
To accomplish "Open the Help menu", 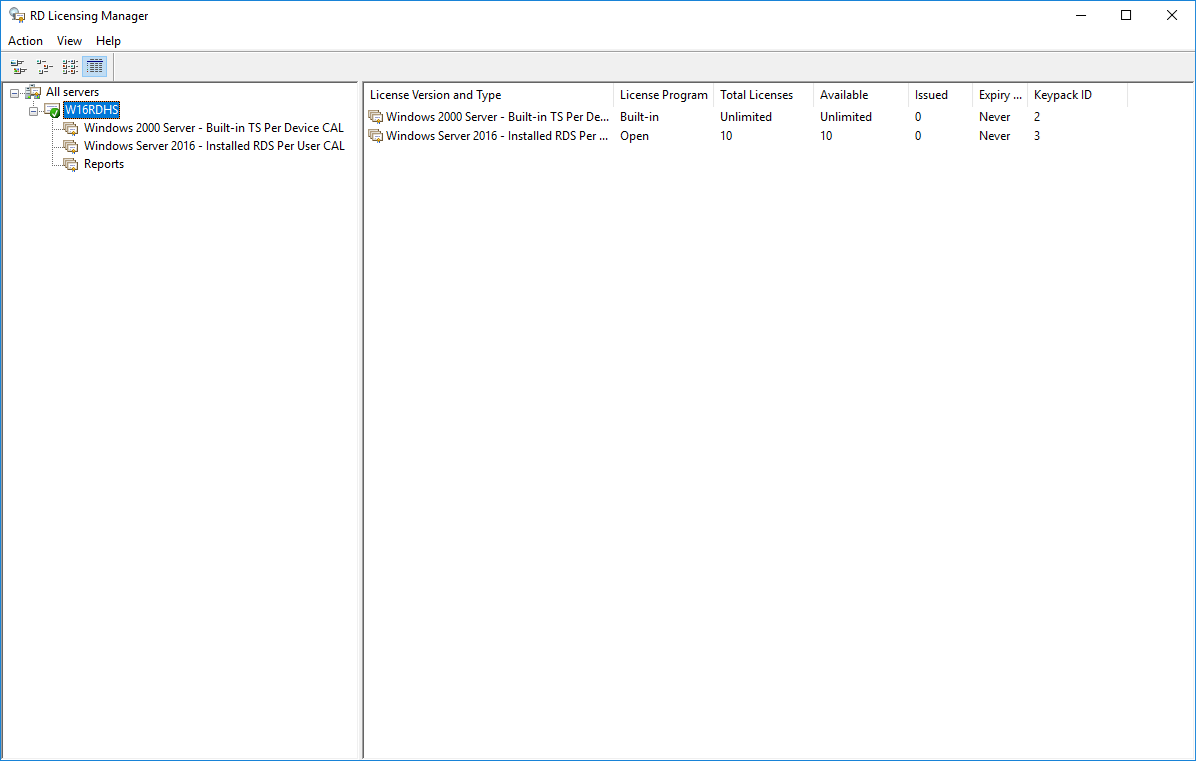I will pos(108,41).
